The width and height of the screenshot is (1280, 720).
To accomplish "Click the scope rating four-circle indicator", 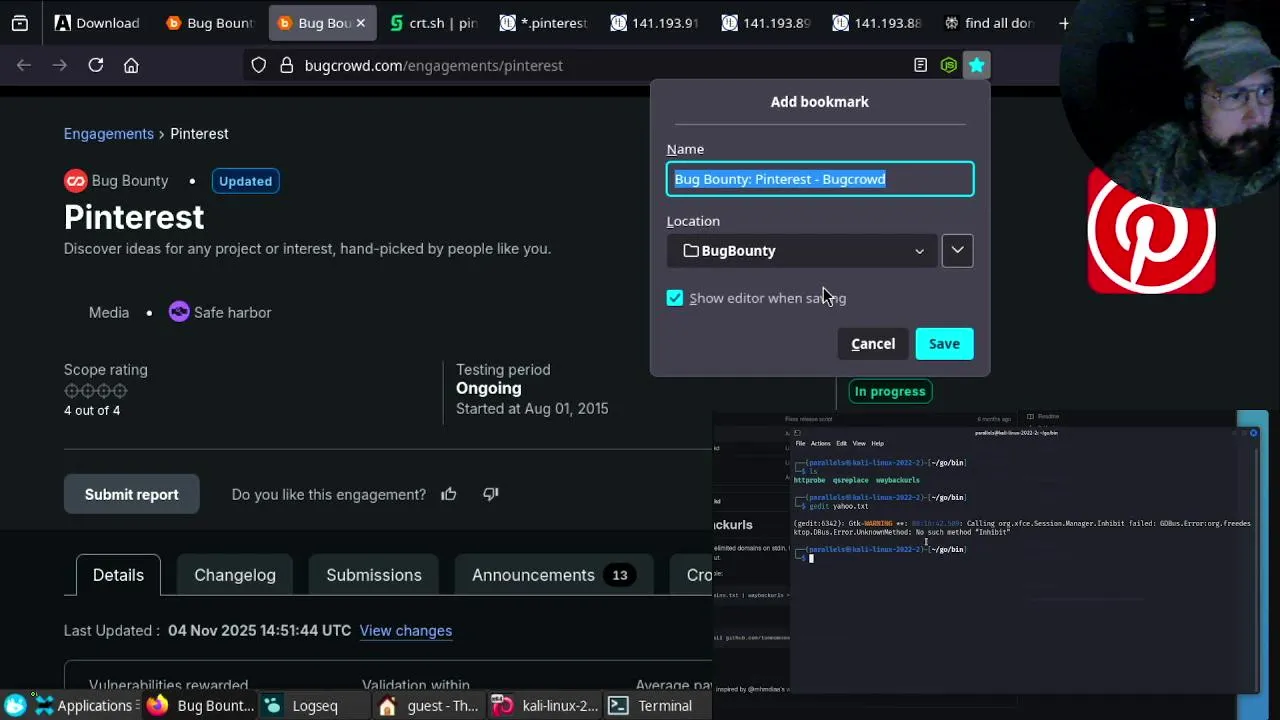I will 96,391.
